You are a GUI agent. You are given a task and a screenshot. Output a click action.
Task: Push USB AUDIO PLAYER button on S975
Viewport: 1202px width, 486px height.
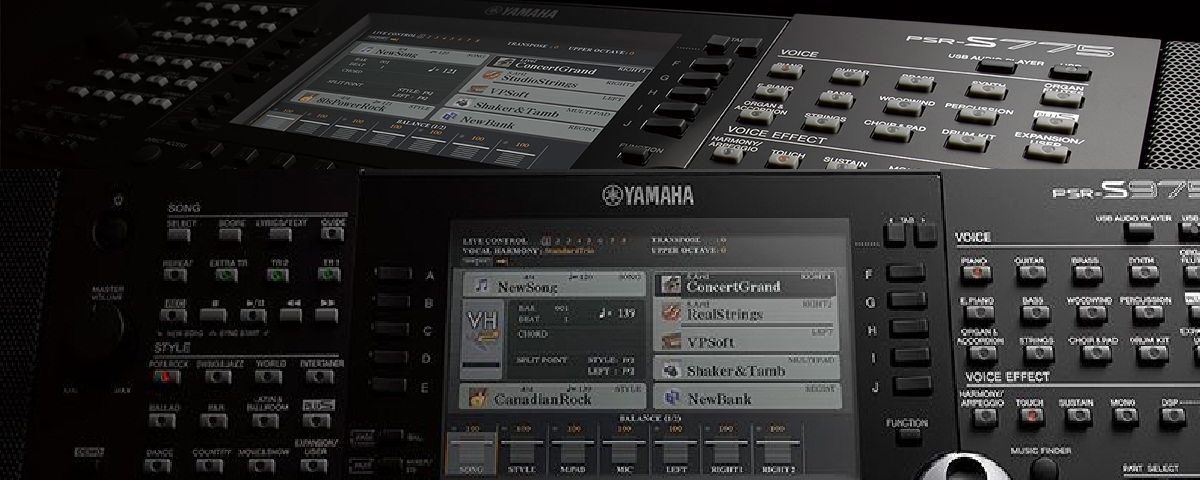[1137, 230]
